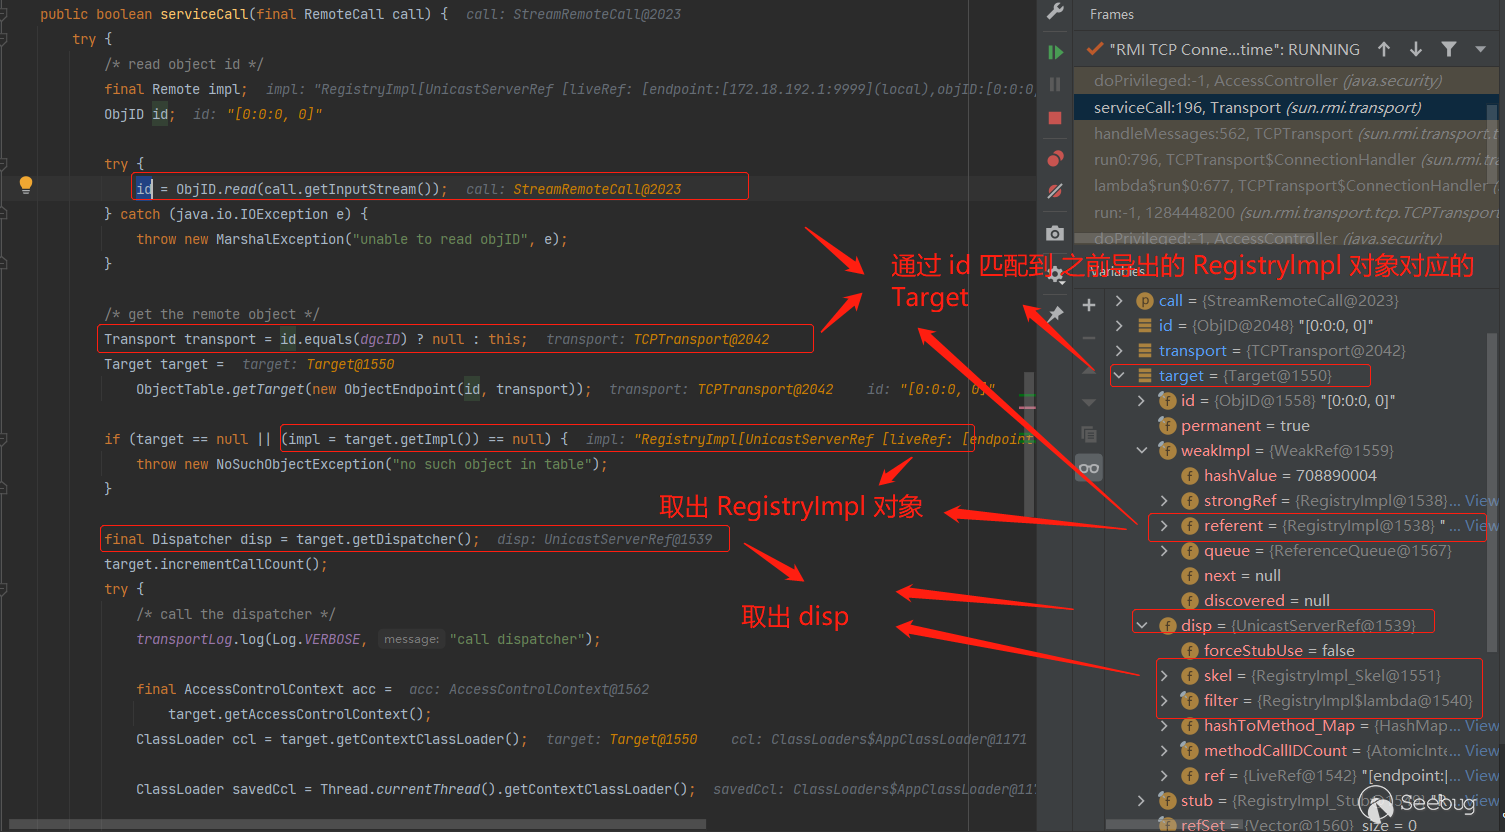Click the yellow lightbulb intention icon
Screen dimensions: 1505x832
26,184
